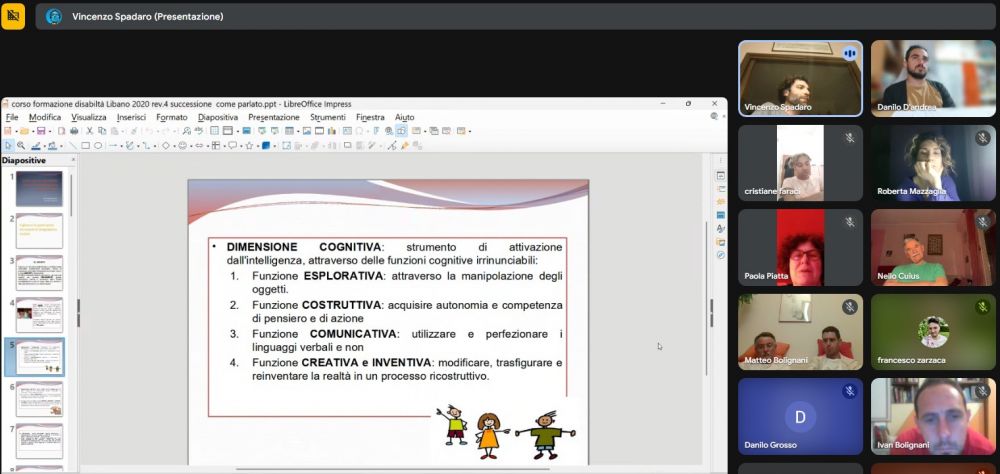The width and height of the screenshot is (1000, 474).
Task: Select slide 1 thumbnail in Diapositive panel
Action: (x=39, y=189)
